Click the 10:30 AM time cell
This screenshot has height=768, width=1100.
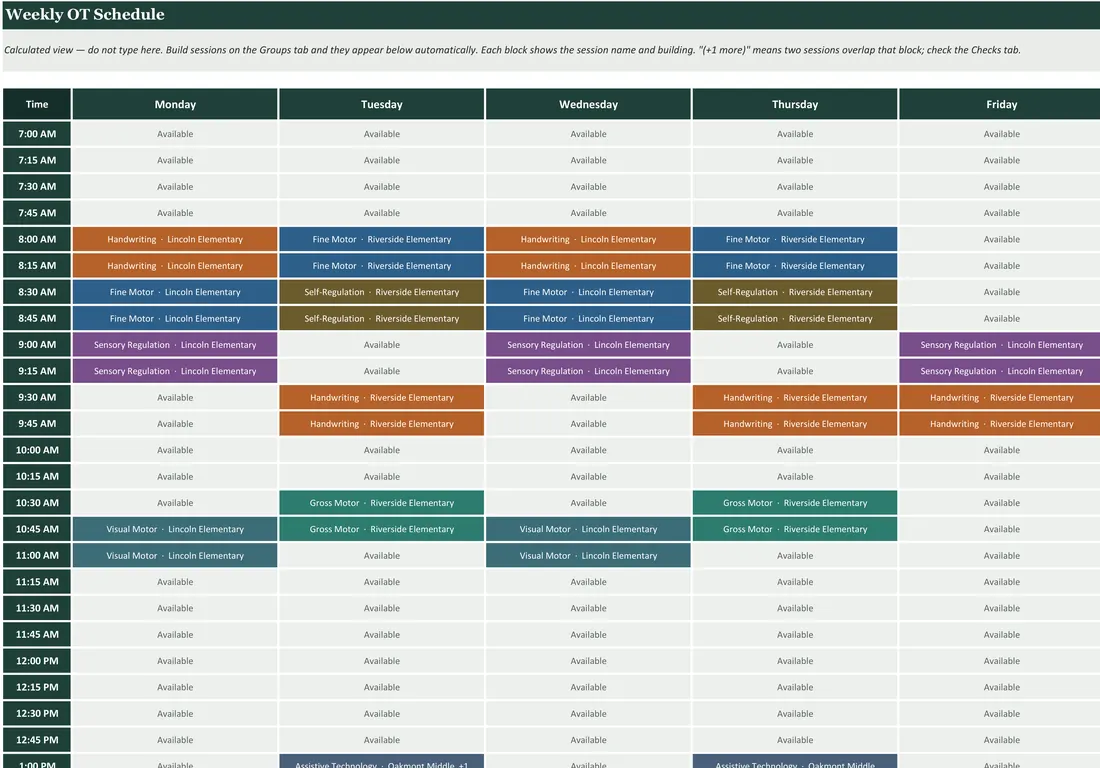click(37, 502)
